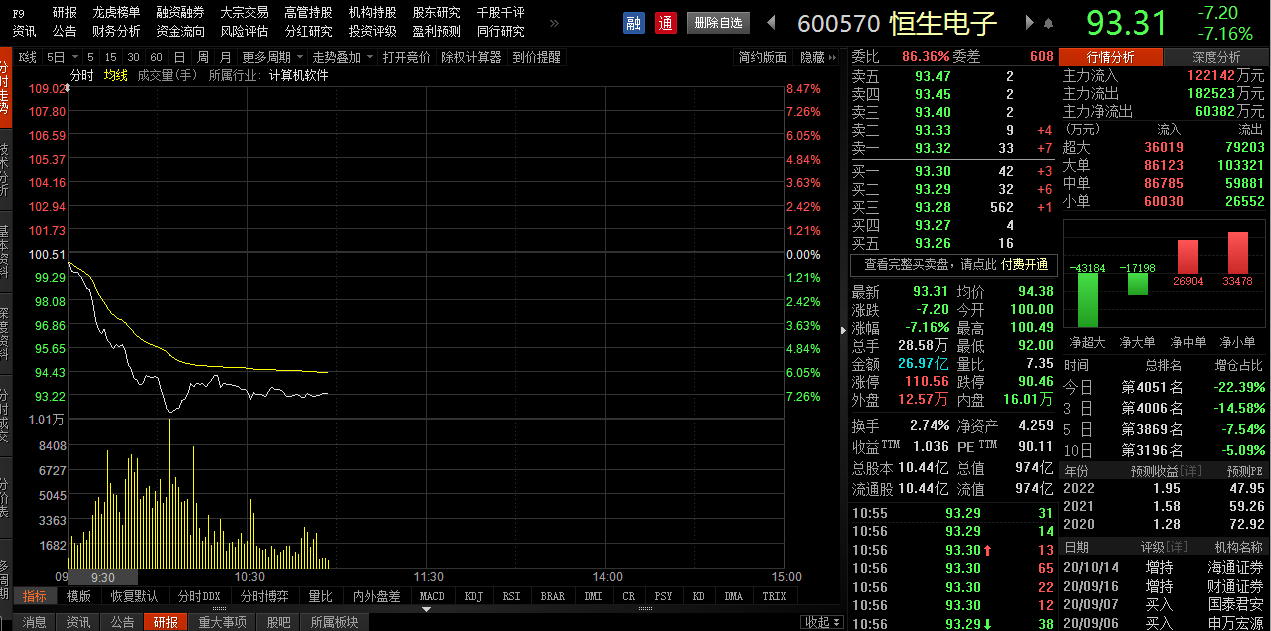Select the 5-minute period button

click(91, 57)
